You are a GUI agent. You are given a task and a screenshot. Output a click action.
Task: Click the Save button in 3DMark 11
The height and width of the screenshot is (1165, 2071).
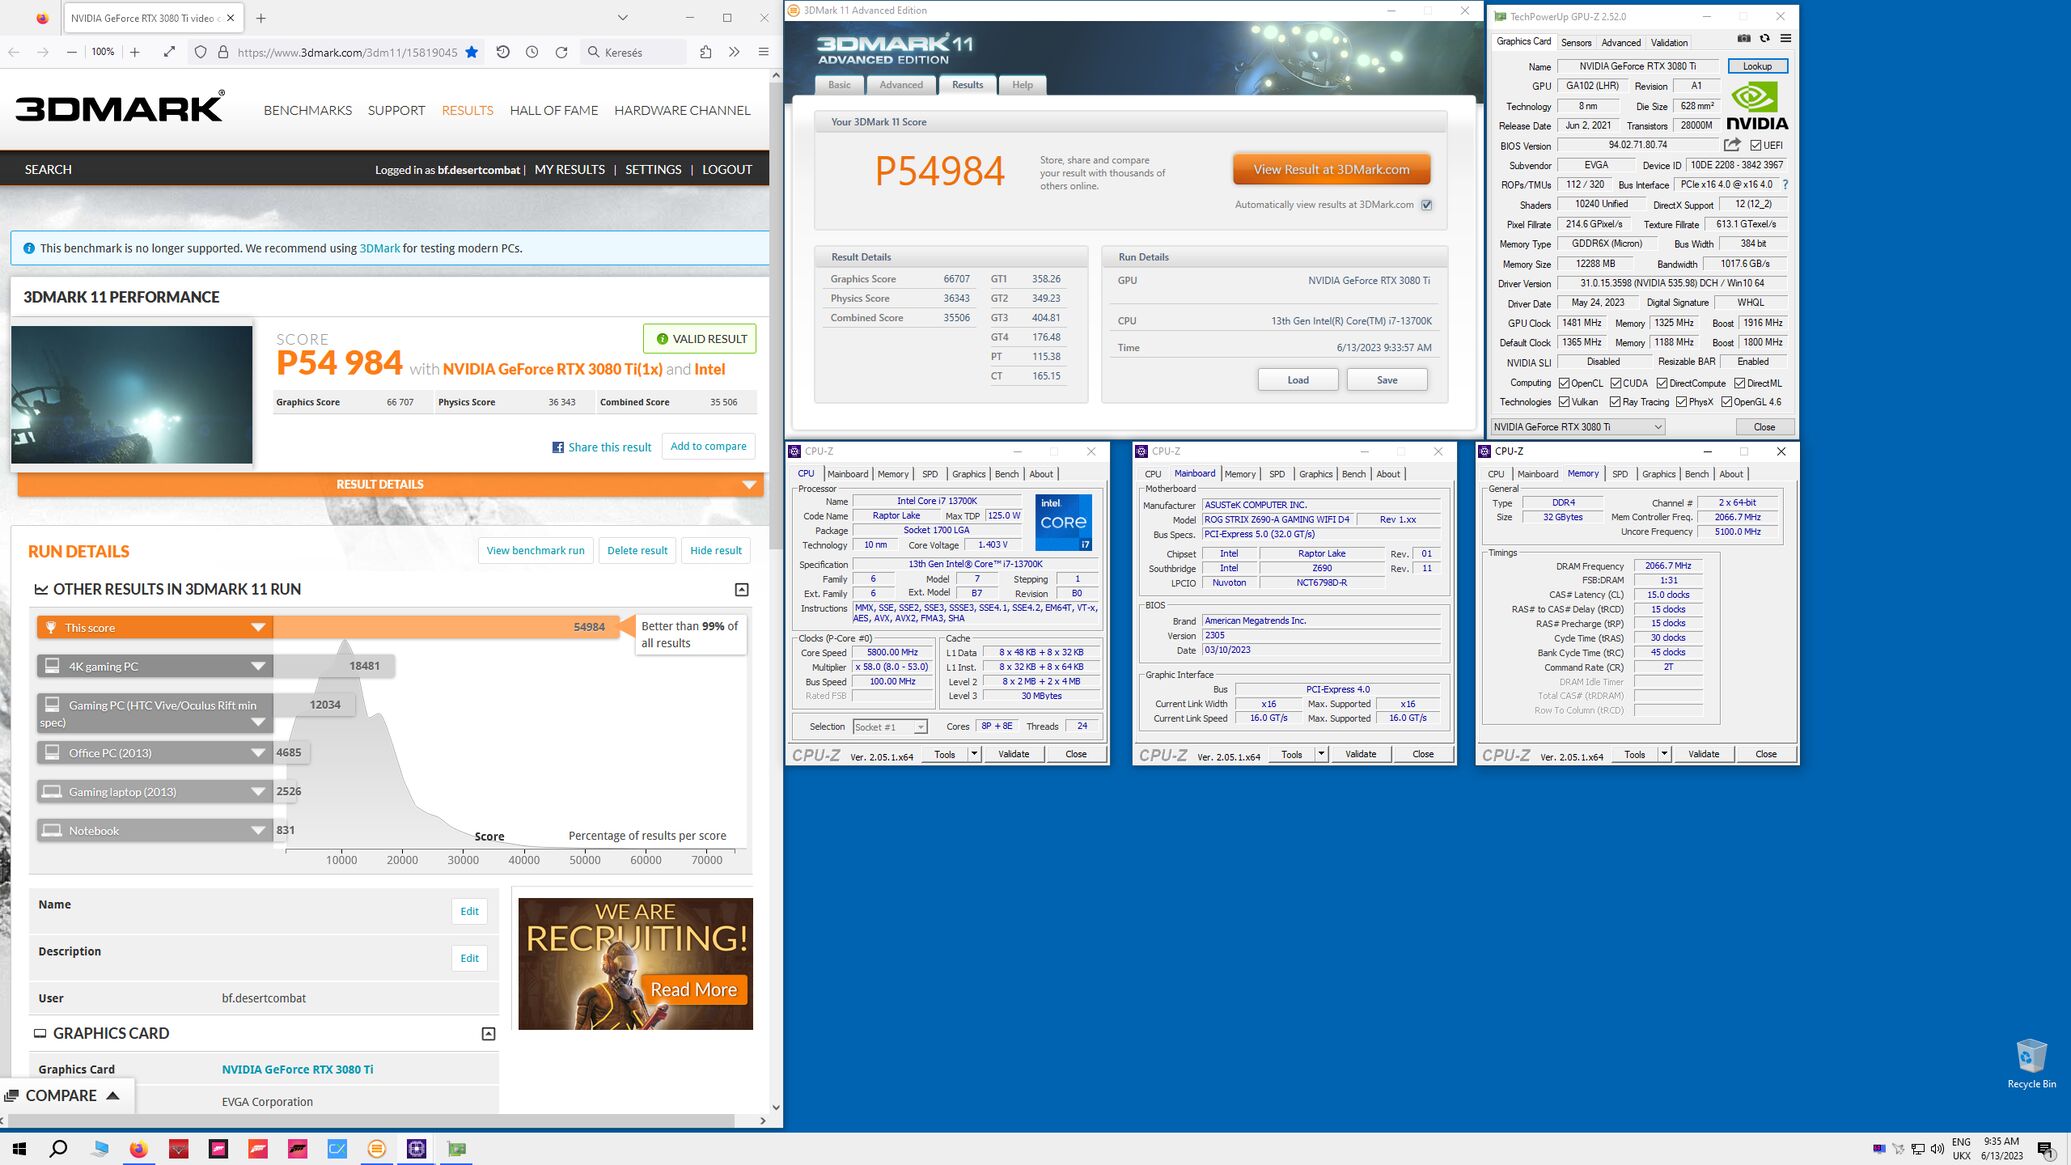pos(1387,380)
